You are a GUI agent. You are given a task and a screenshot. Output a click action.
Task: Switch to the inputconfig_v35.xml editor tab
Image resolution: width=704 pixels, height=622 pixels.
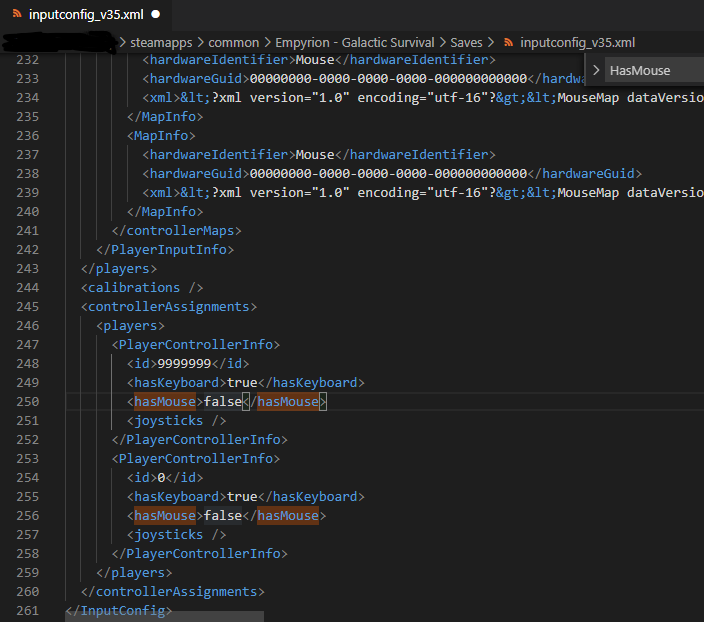[x=87, y=15]
